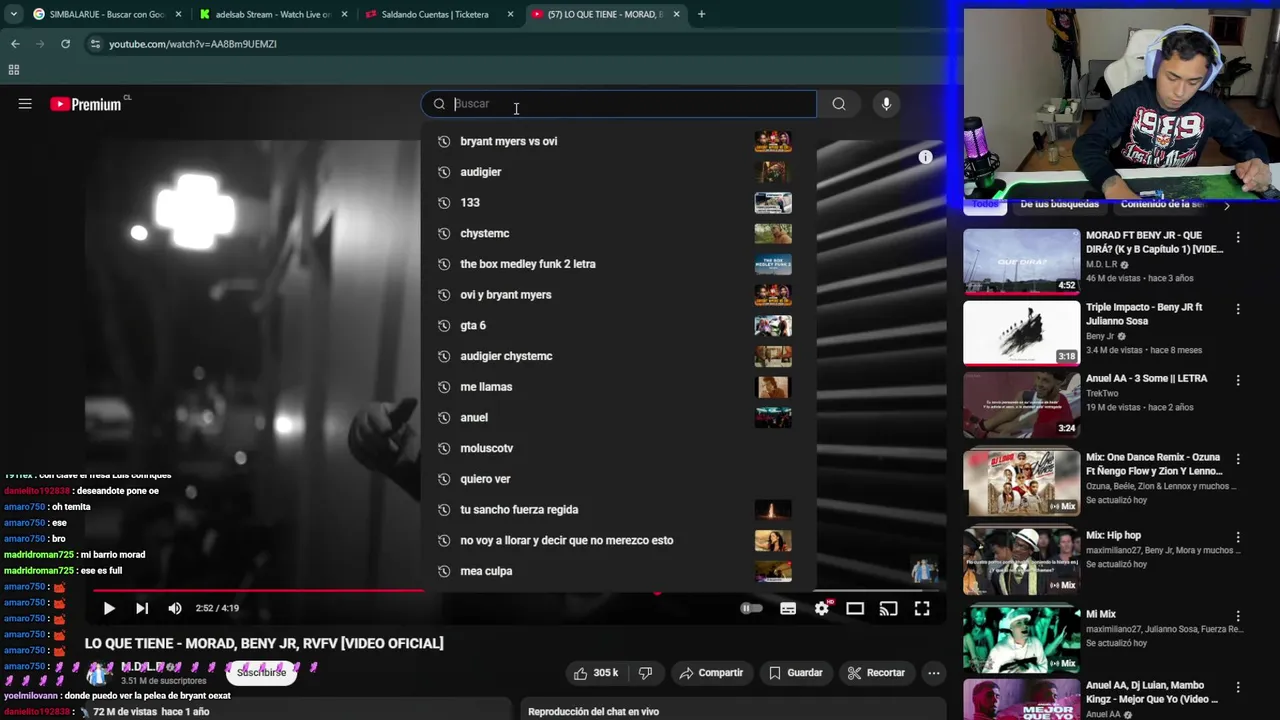Open options for Triple Impacto video
1280x720 pixels.
[x=1238, y=309]
